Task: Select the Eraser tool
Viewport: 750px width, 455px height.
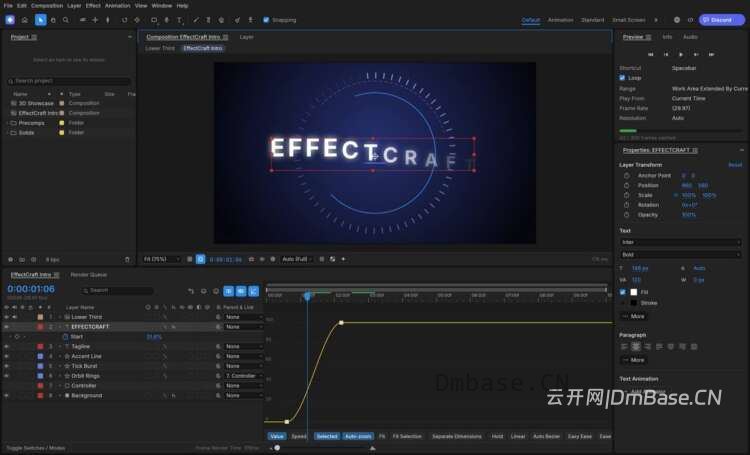Action: 221,20
